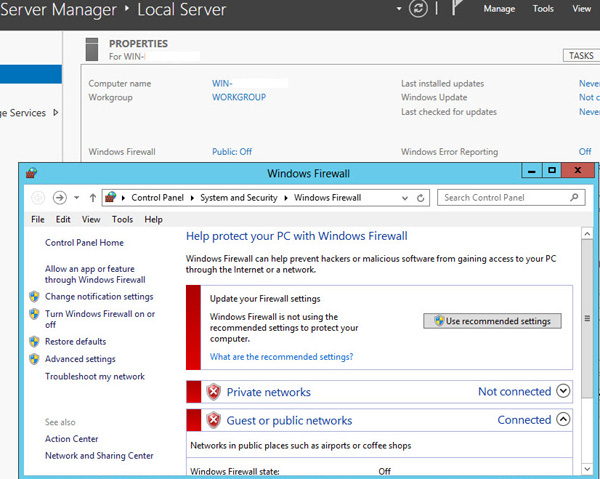Screen dimensions: 600x479
Task: Open Network and Sharing Center link
Action: pyautogui.click(x=99, y=456)
